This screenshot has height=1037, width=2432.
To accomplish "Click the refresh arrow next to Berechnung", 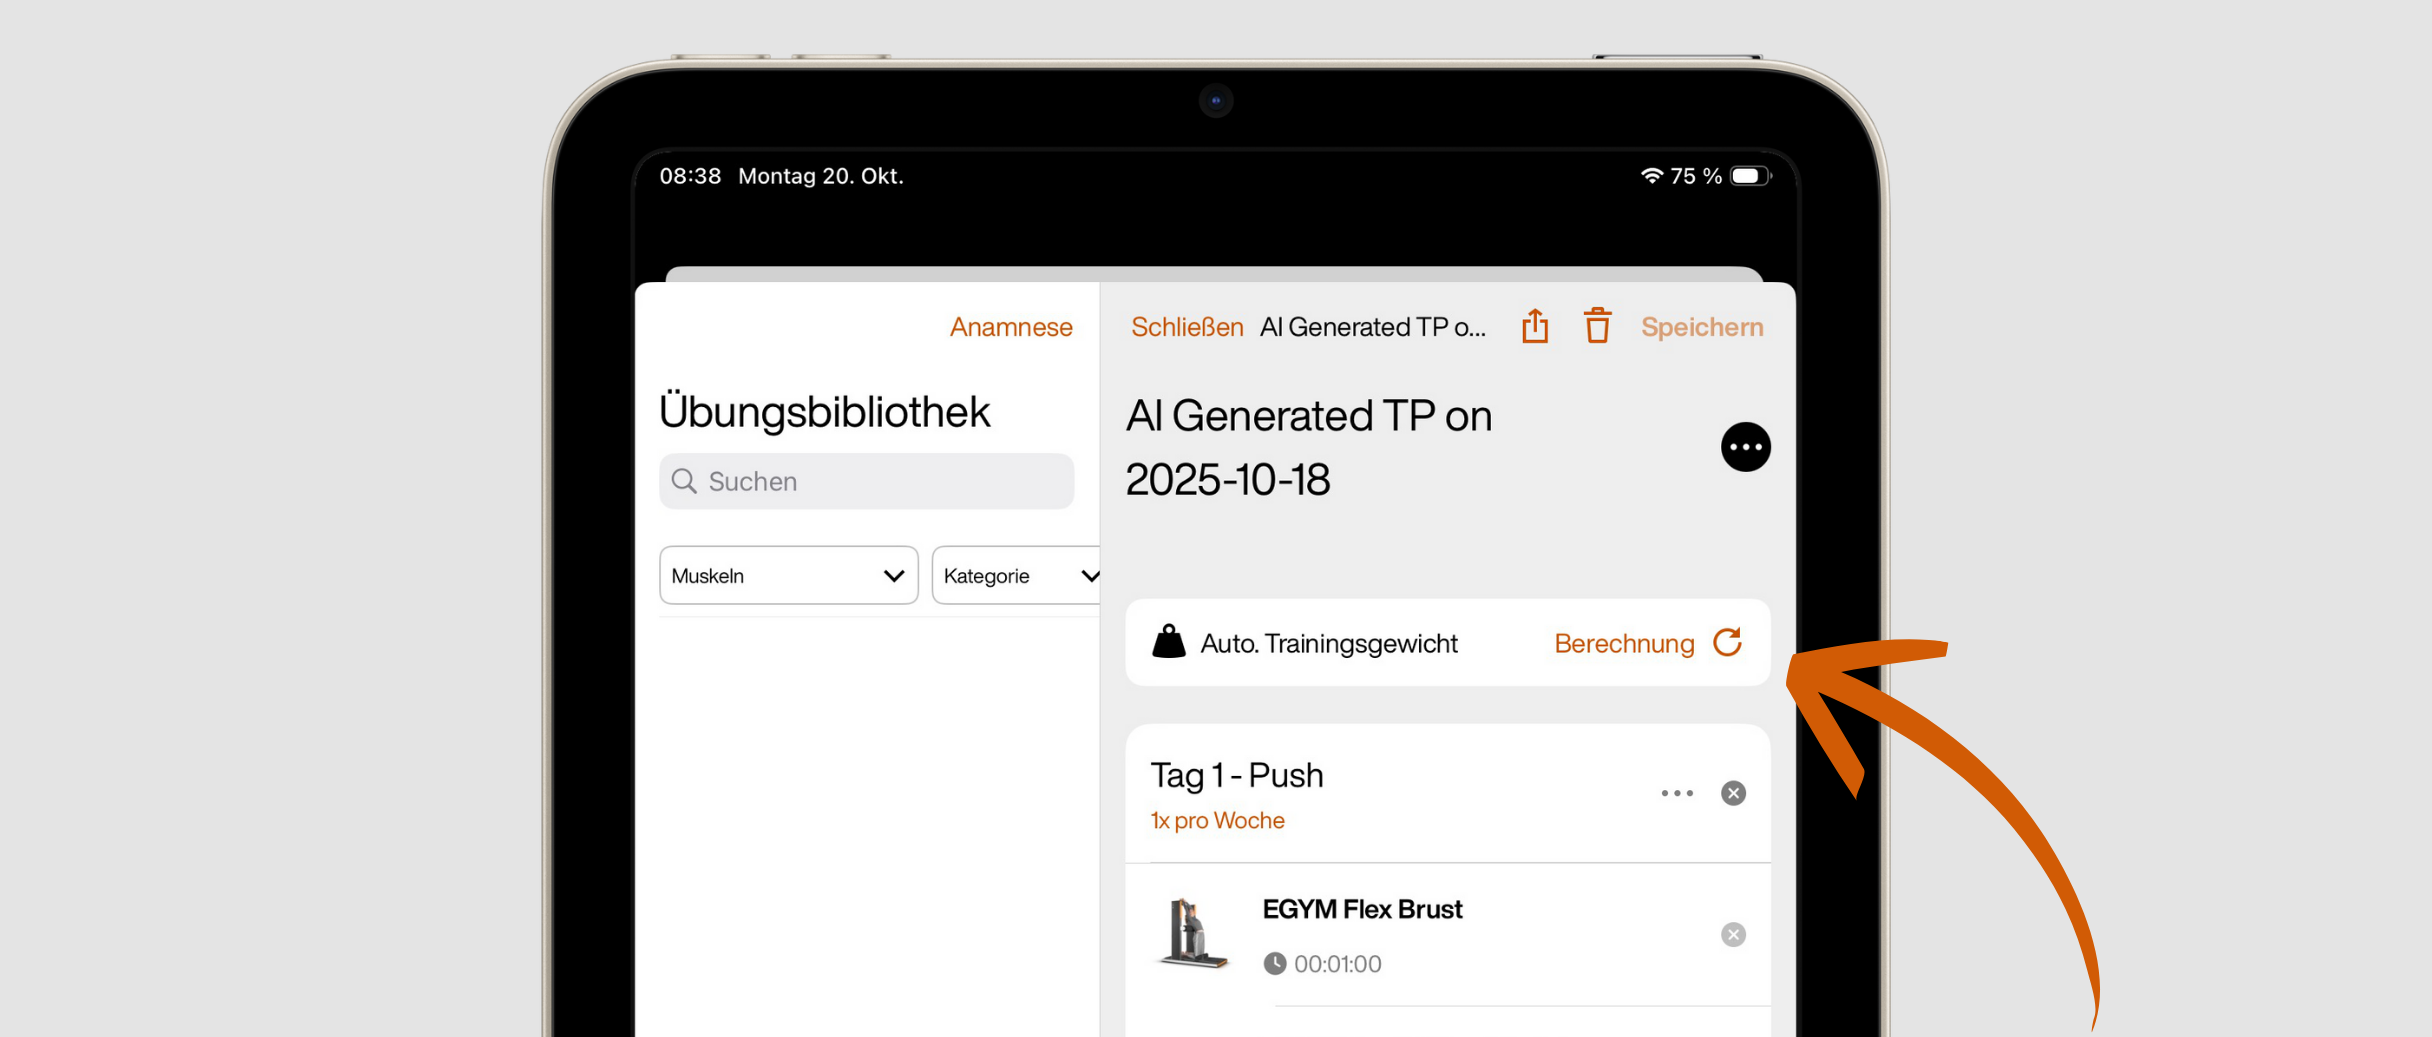I will [x=1727, y=643].
